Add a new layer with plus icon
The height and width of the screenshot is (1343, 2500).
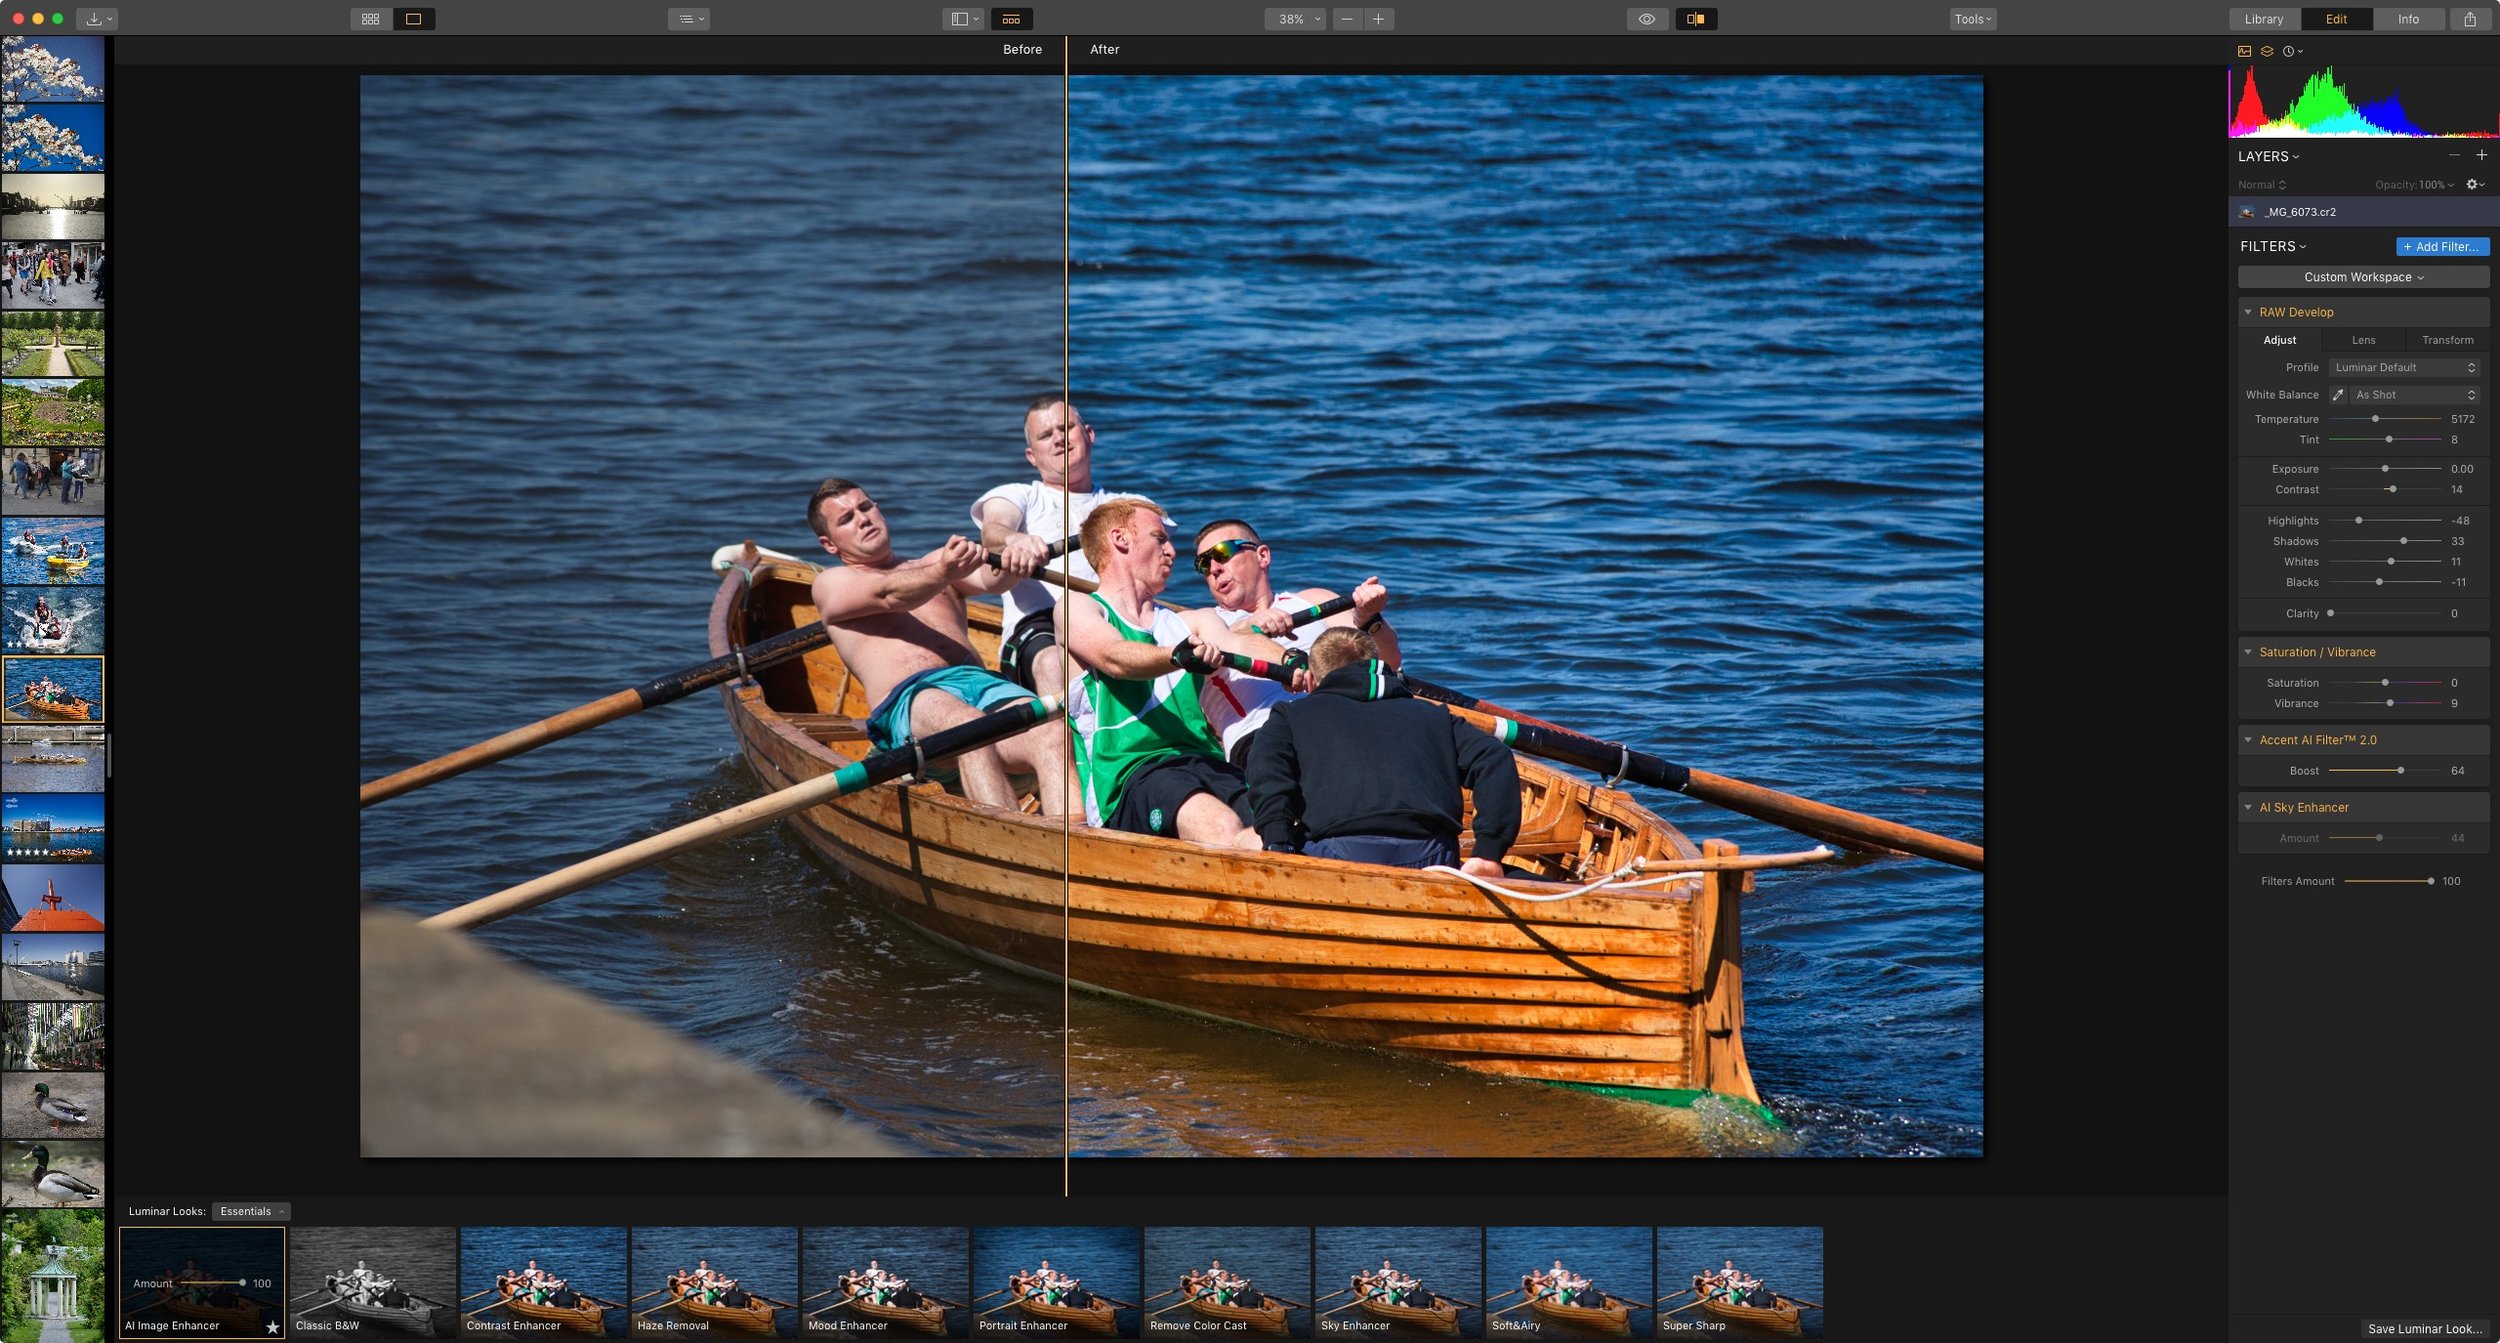2481,155
